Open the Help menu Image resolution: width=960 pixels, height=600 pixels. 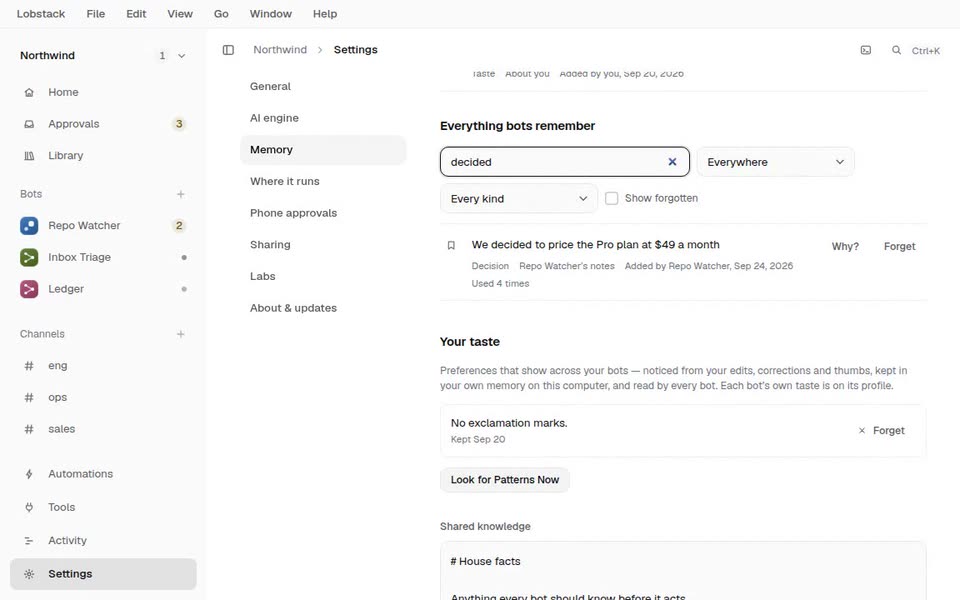(325, 13)
